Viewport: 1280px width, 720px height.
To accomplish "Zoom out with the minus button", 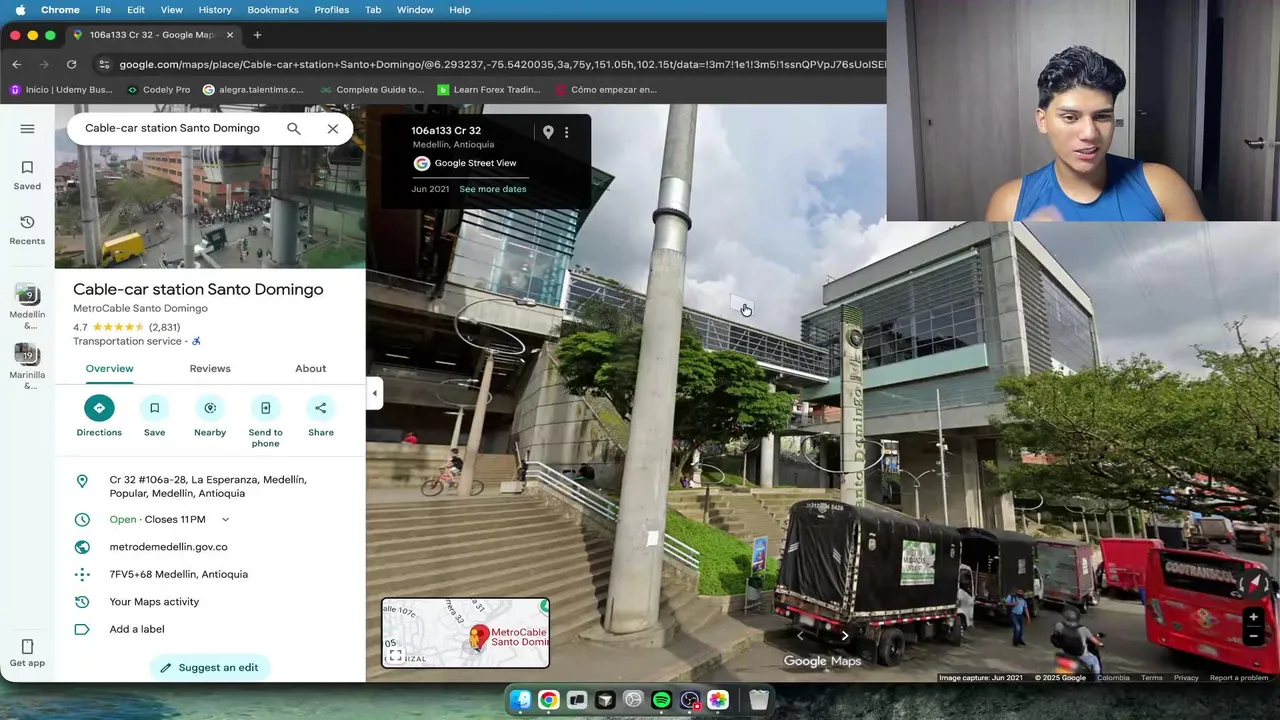I will tap(1253, 636).
